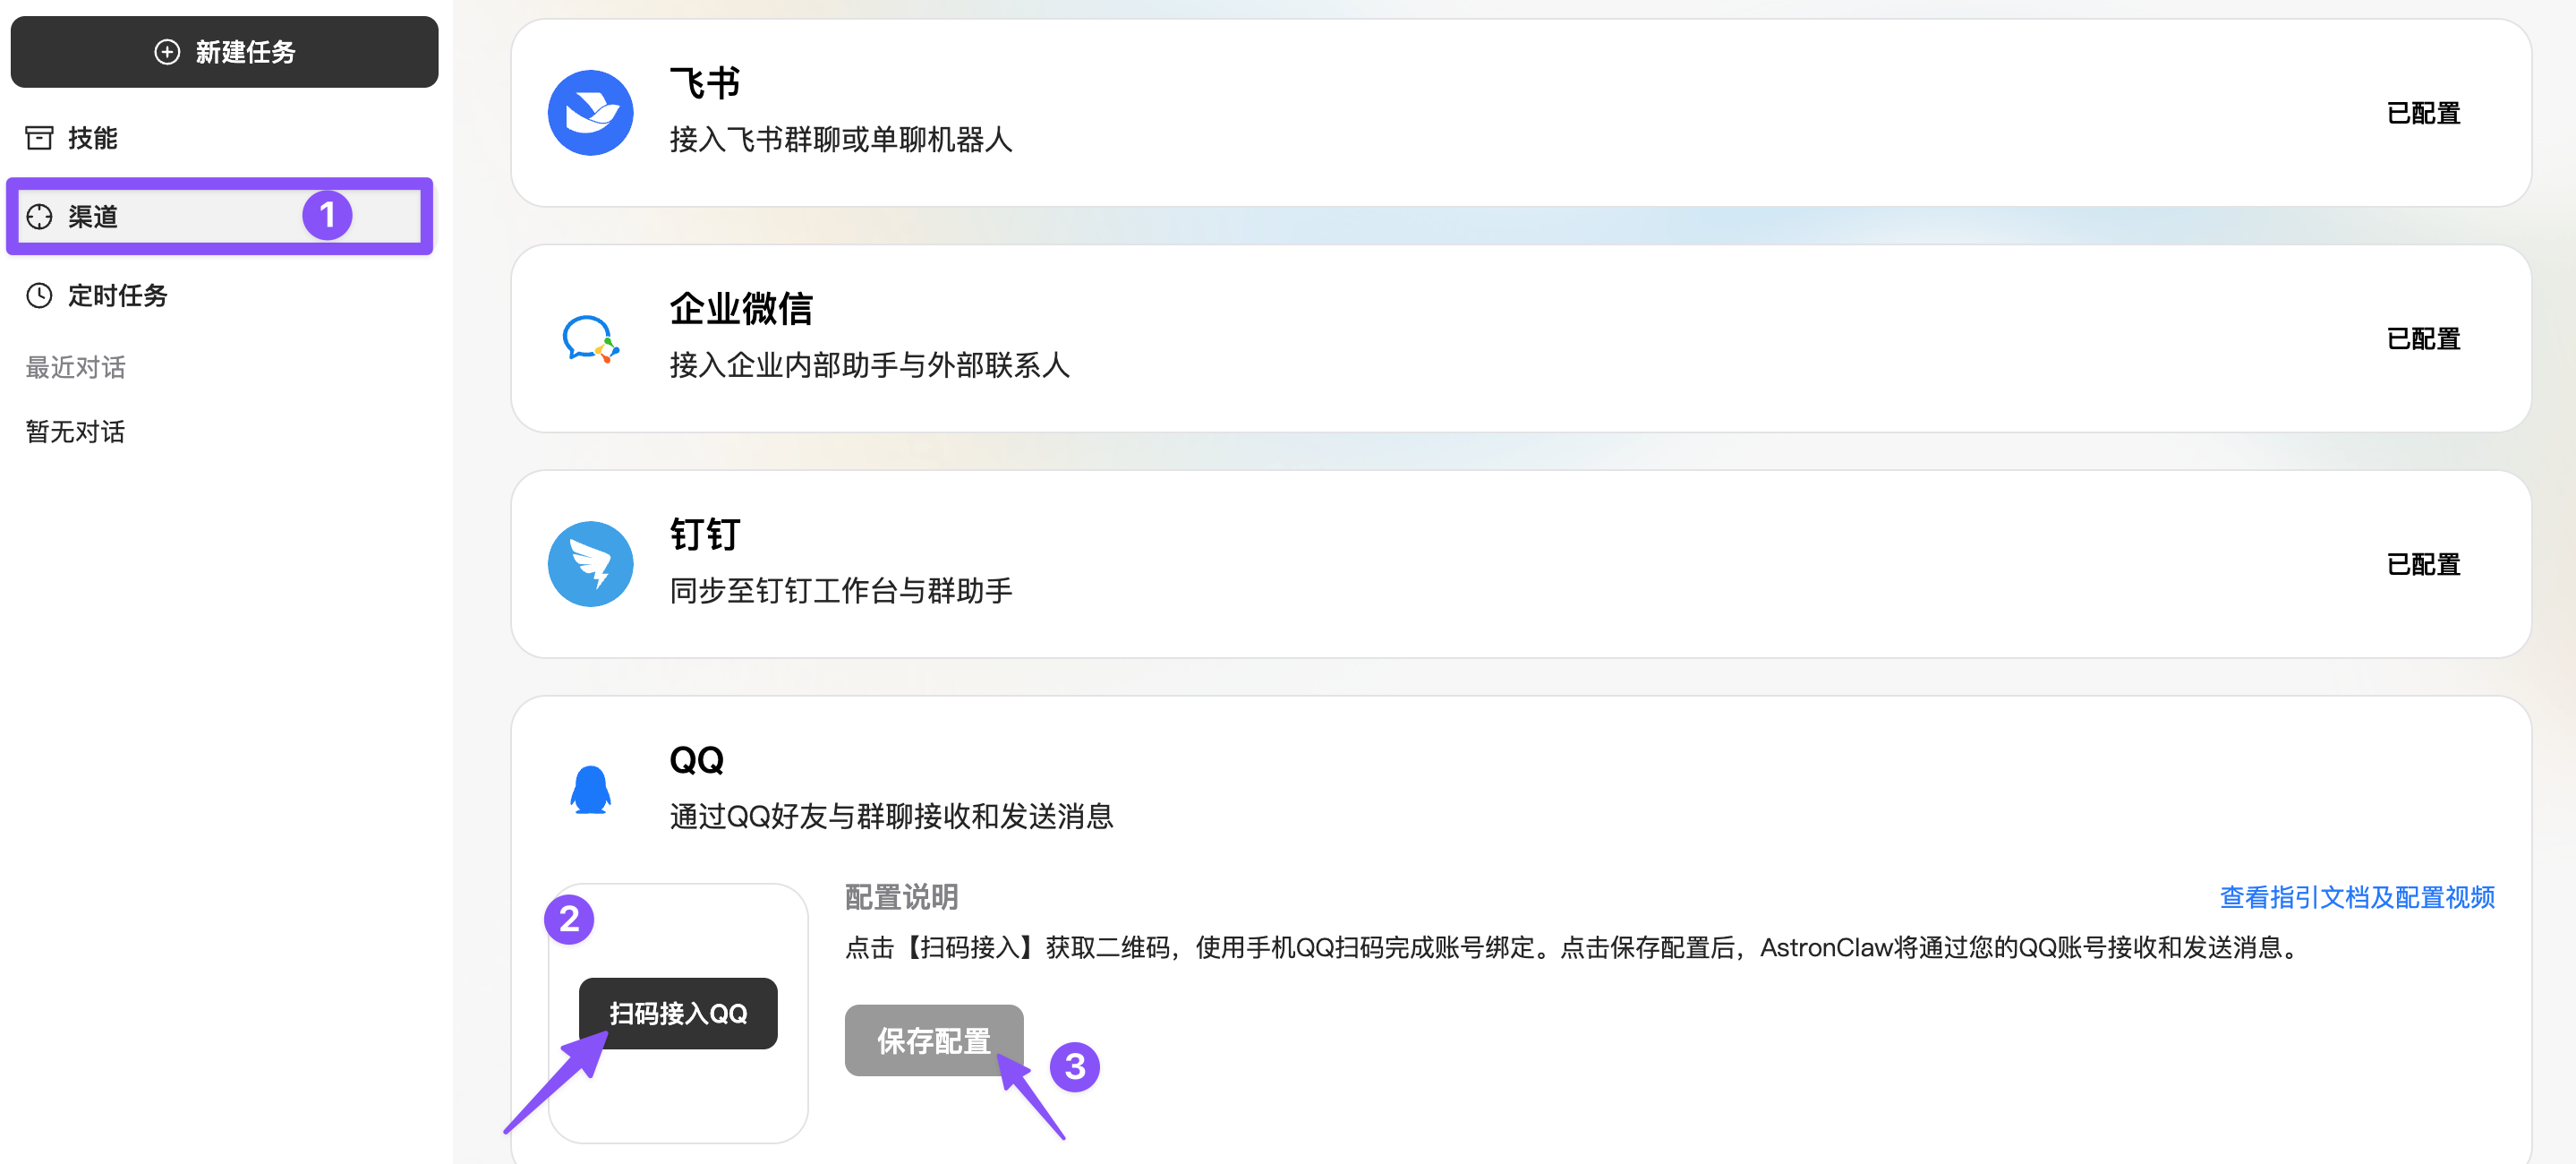Click the 渠道 circular icon in sidebar
This screenshot has width=2576, height=1164.
(x=39, y=216)
